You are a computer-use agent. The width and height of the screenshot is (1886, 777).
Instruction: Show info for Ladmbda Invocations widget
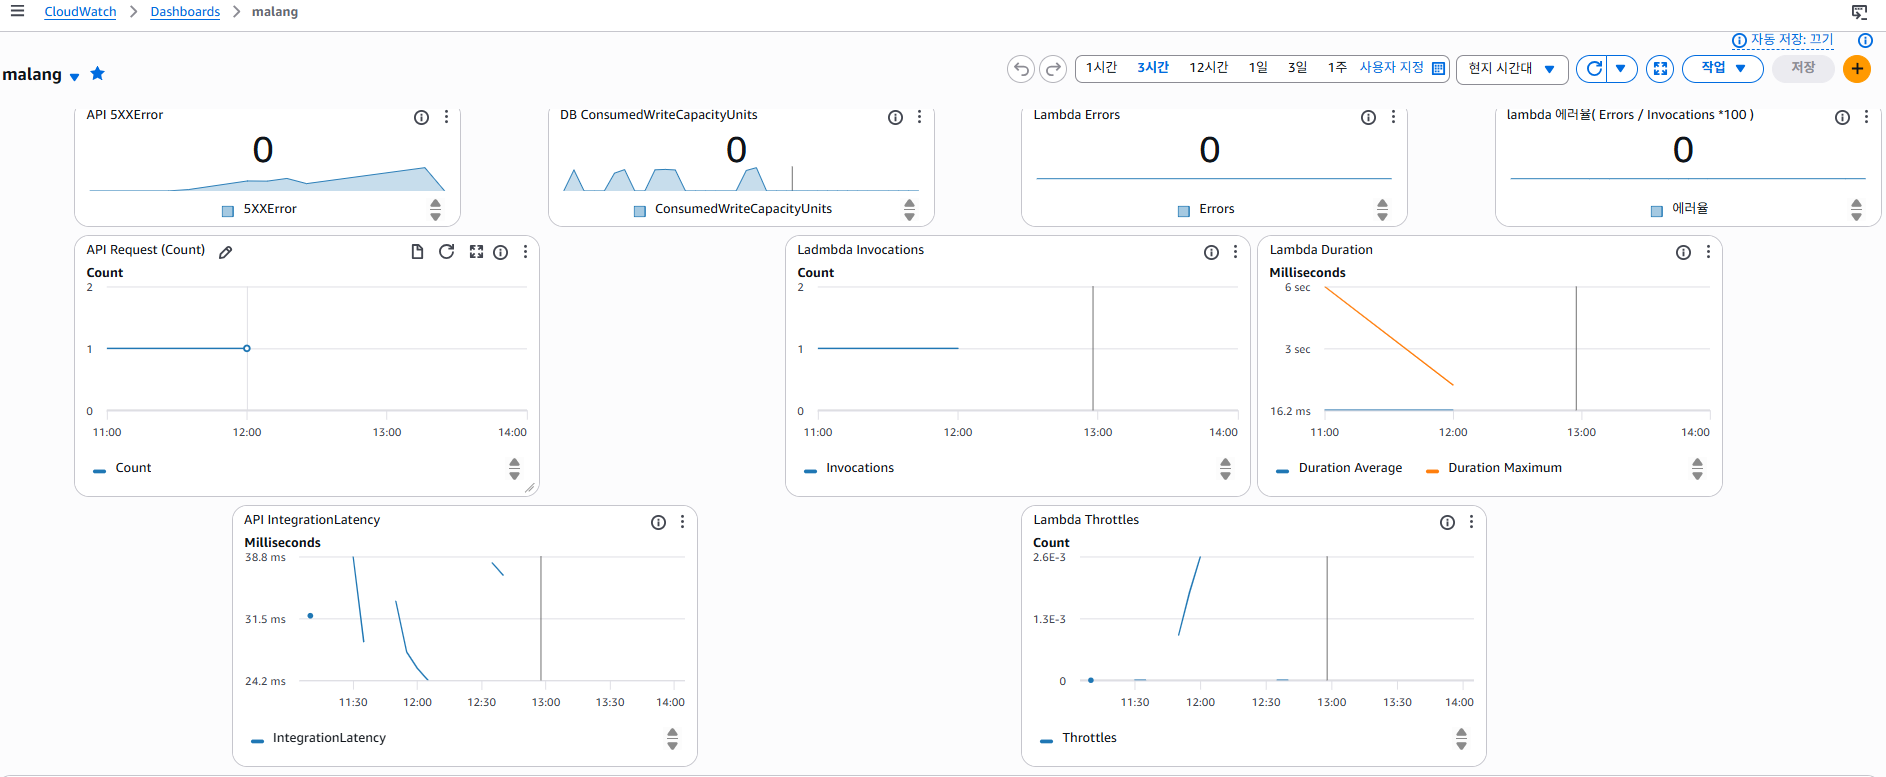click(1211, 252)
